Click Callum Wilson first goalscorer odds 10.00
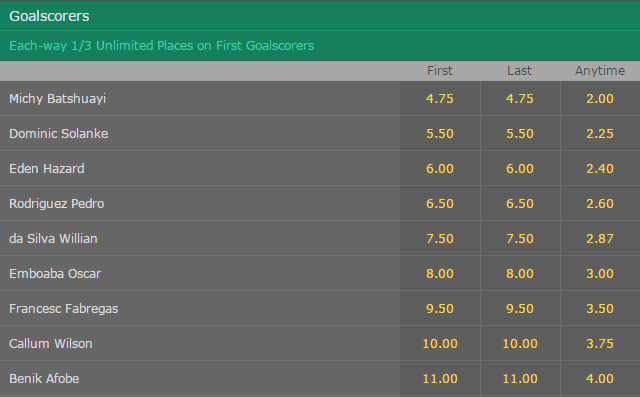The height and width of the screenshot is (397, 640). coord(440,344)
